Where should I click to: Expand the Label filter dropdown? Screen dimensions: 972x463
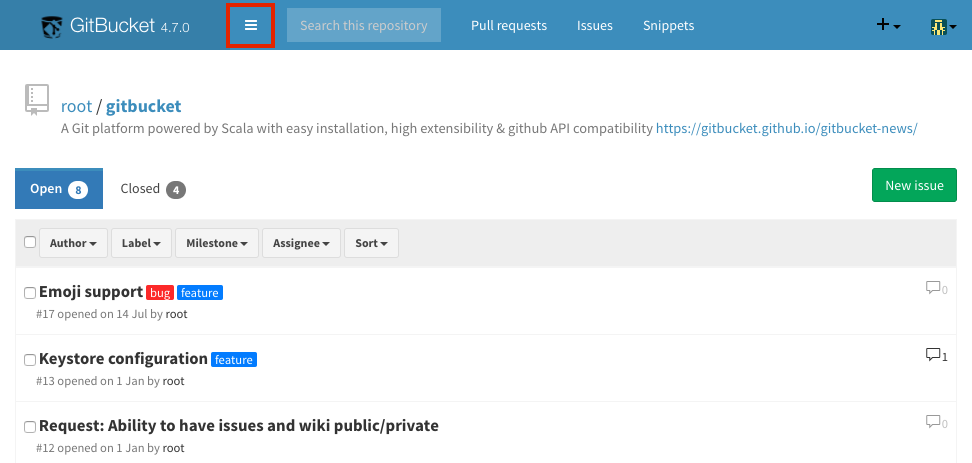[141, 243]
